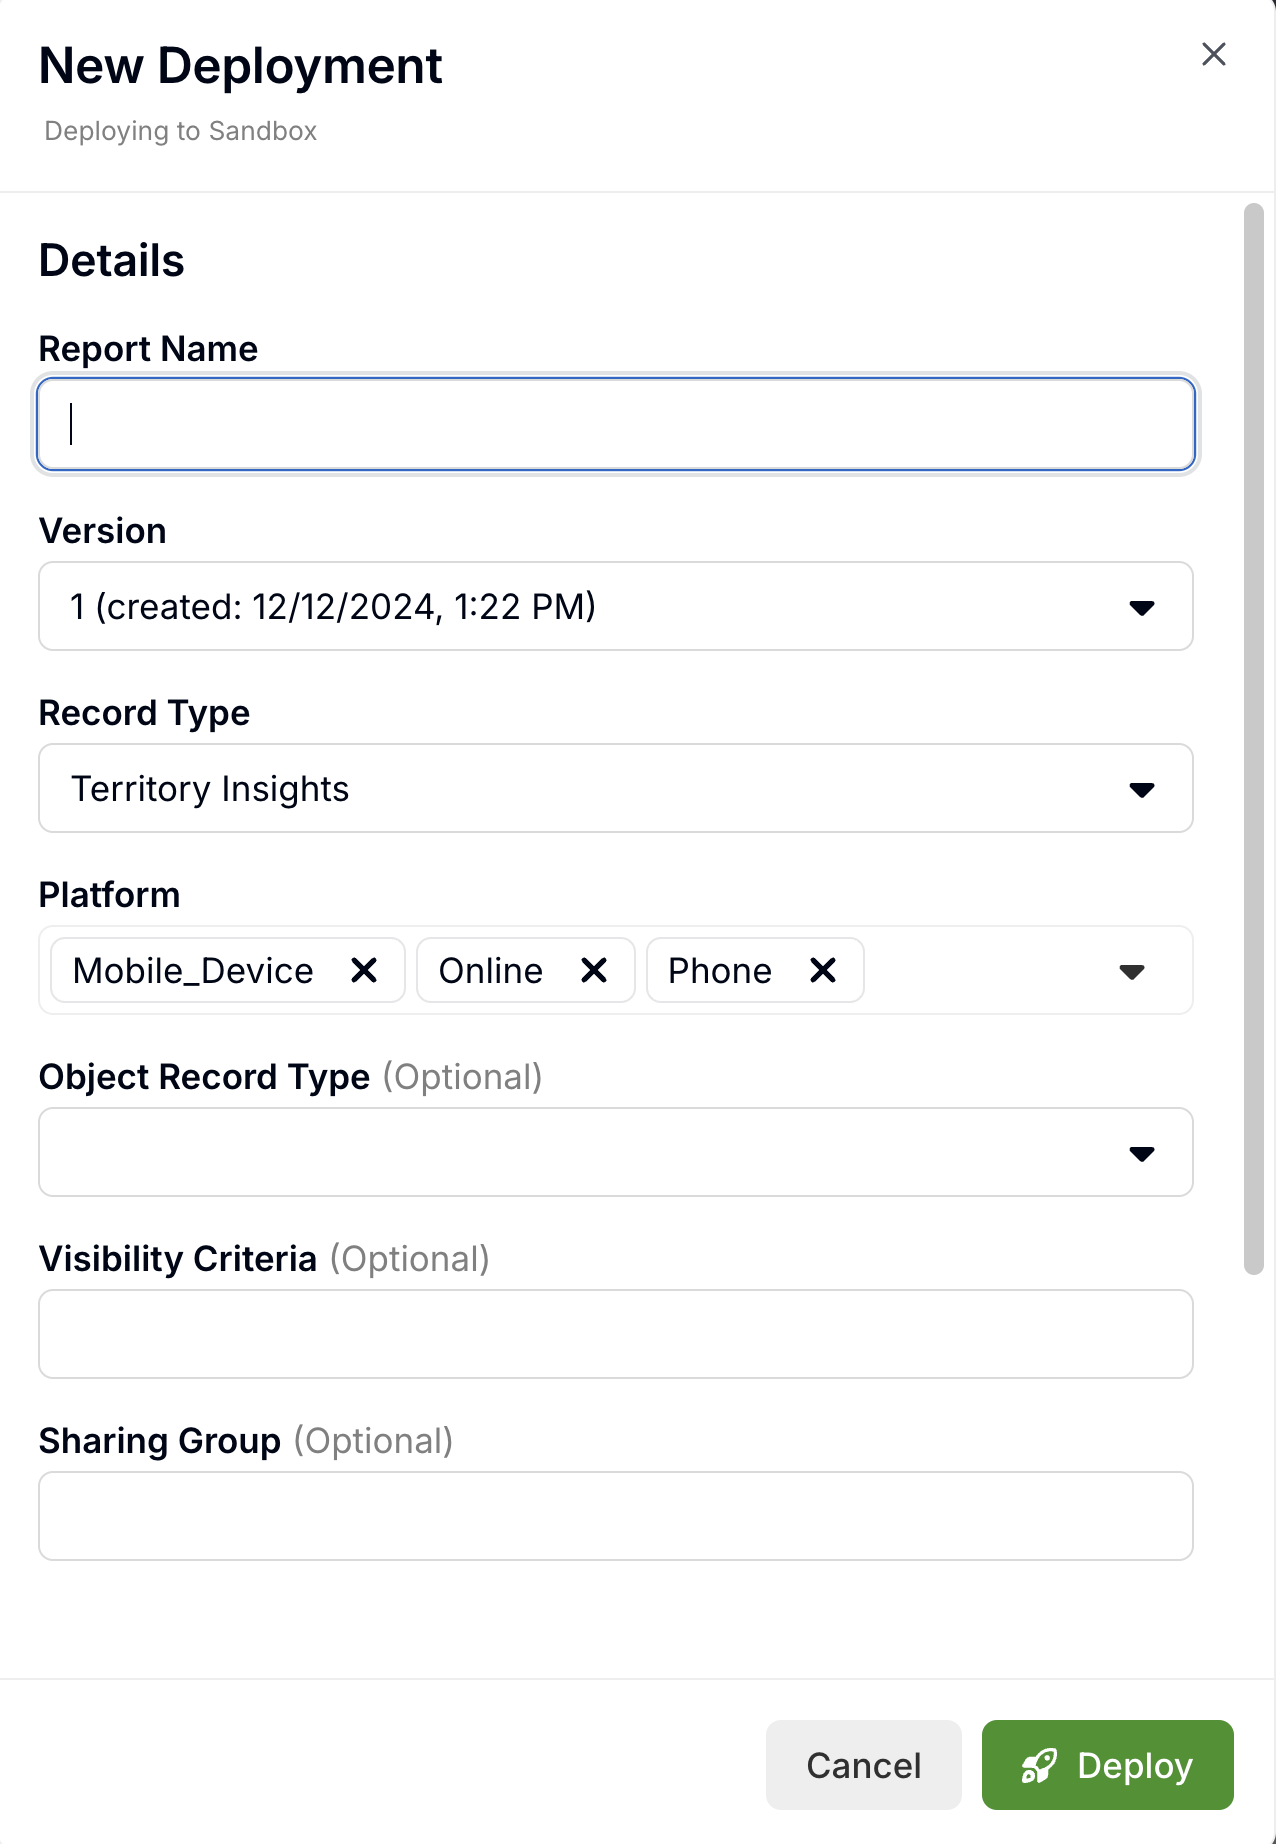
Task: Remove the Online platform tag
Action: pos(594,970)
